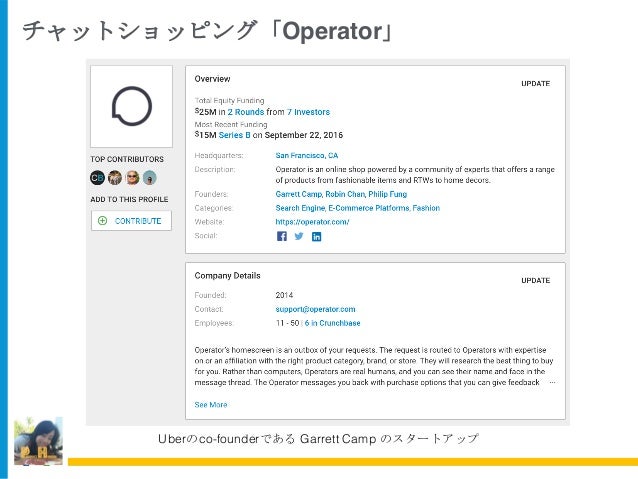Viewport: 638px width, 479px height.
Task: Click the Most Recent Funding label
Action: tap(231, 125)
